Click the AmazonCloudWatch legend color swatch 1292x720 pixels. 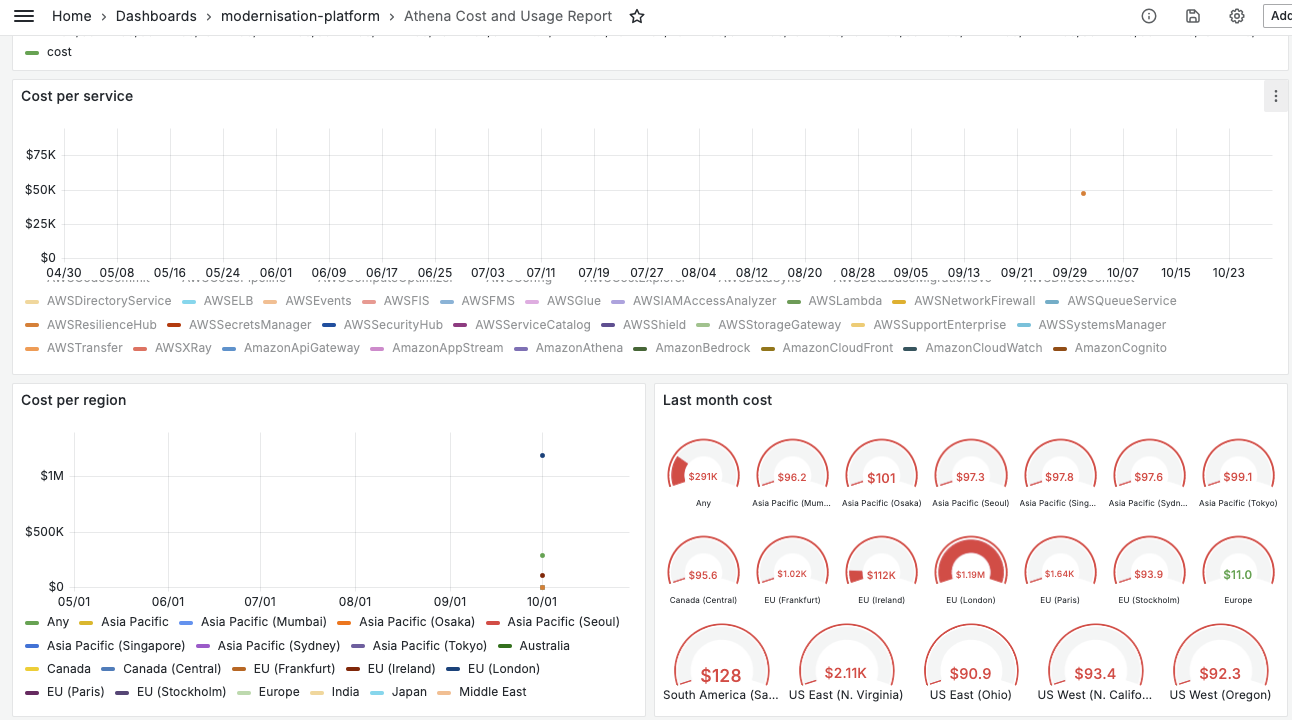[910, 348]
